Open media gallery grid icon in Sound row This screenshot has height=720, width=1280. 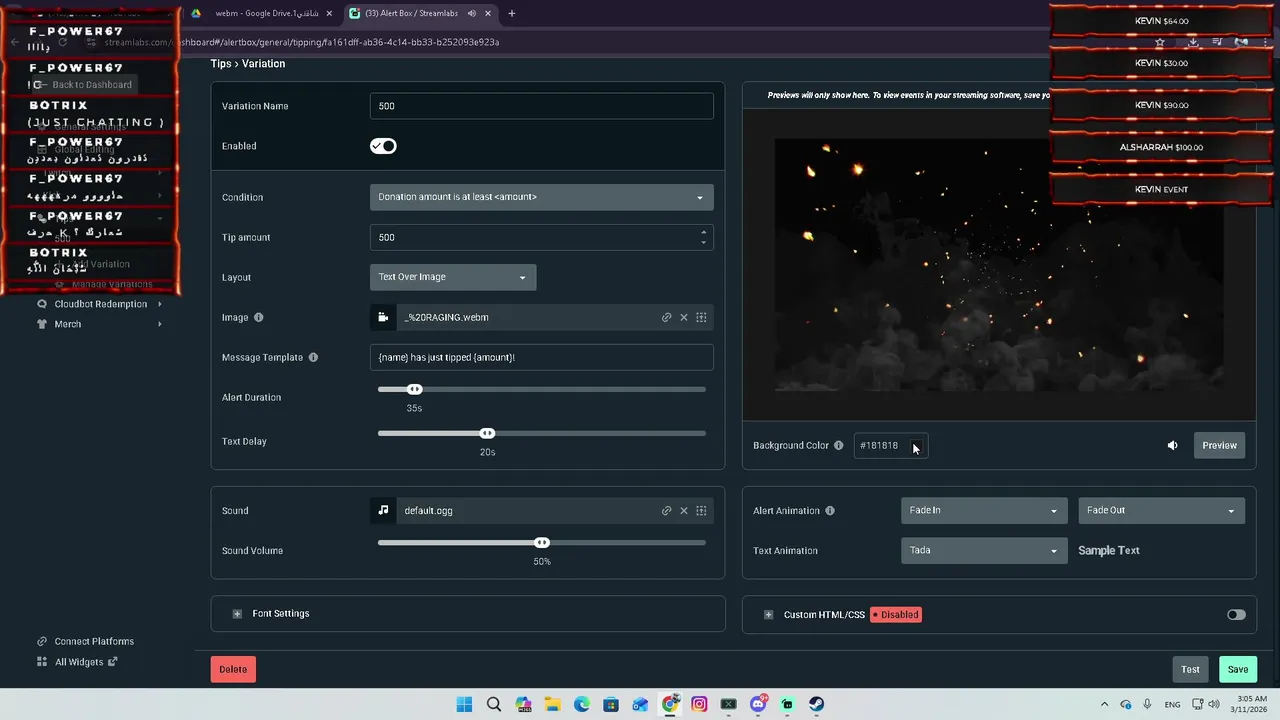(x=701, y=510)
